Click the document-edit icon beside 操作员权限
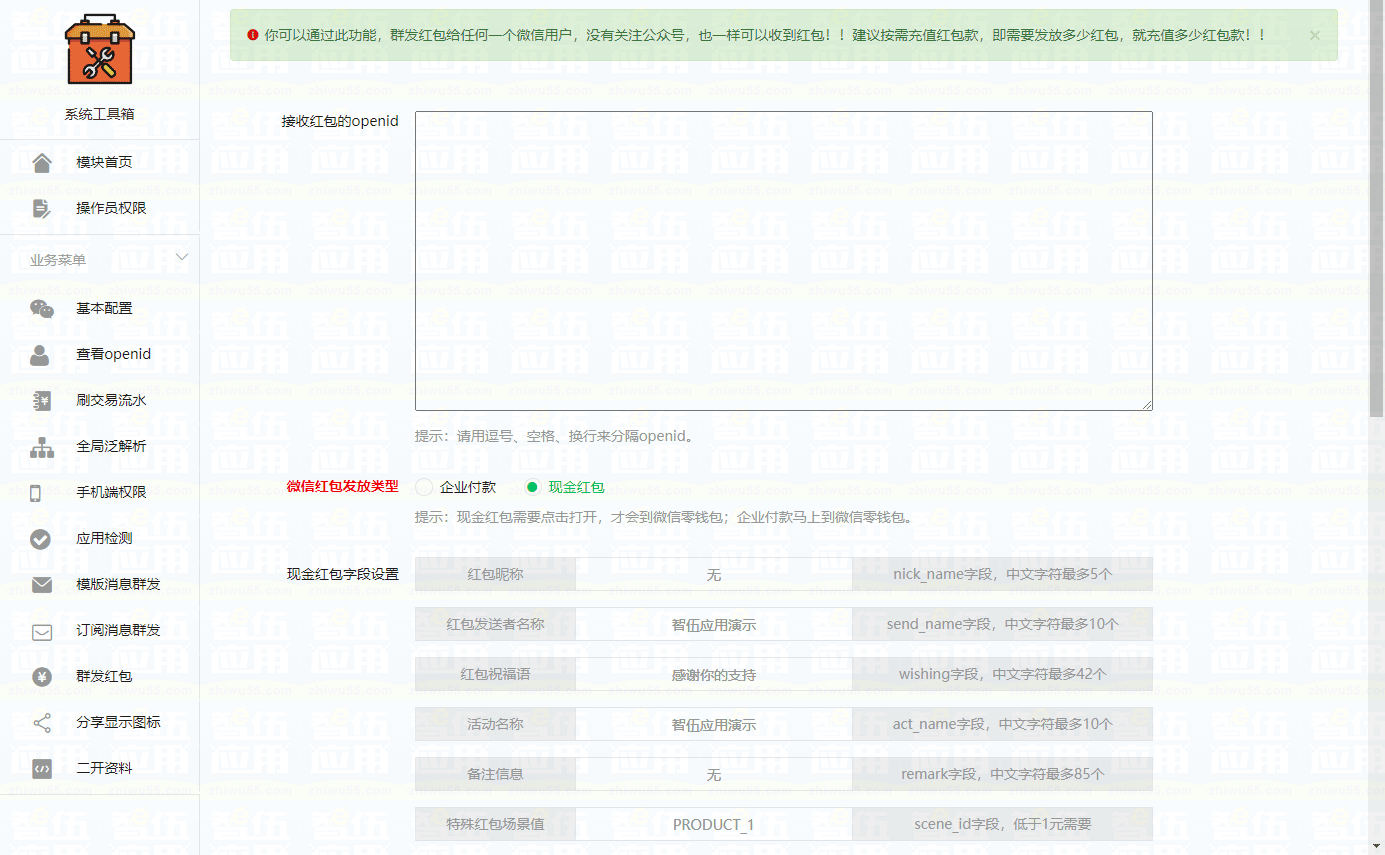 pos(41,208)
